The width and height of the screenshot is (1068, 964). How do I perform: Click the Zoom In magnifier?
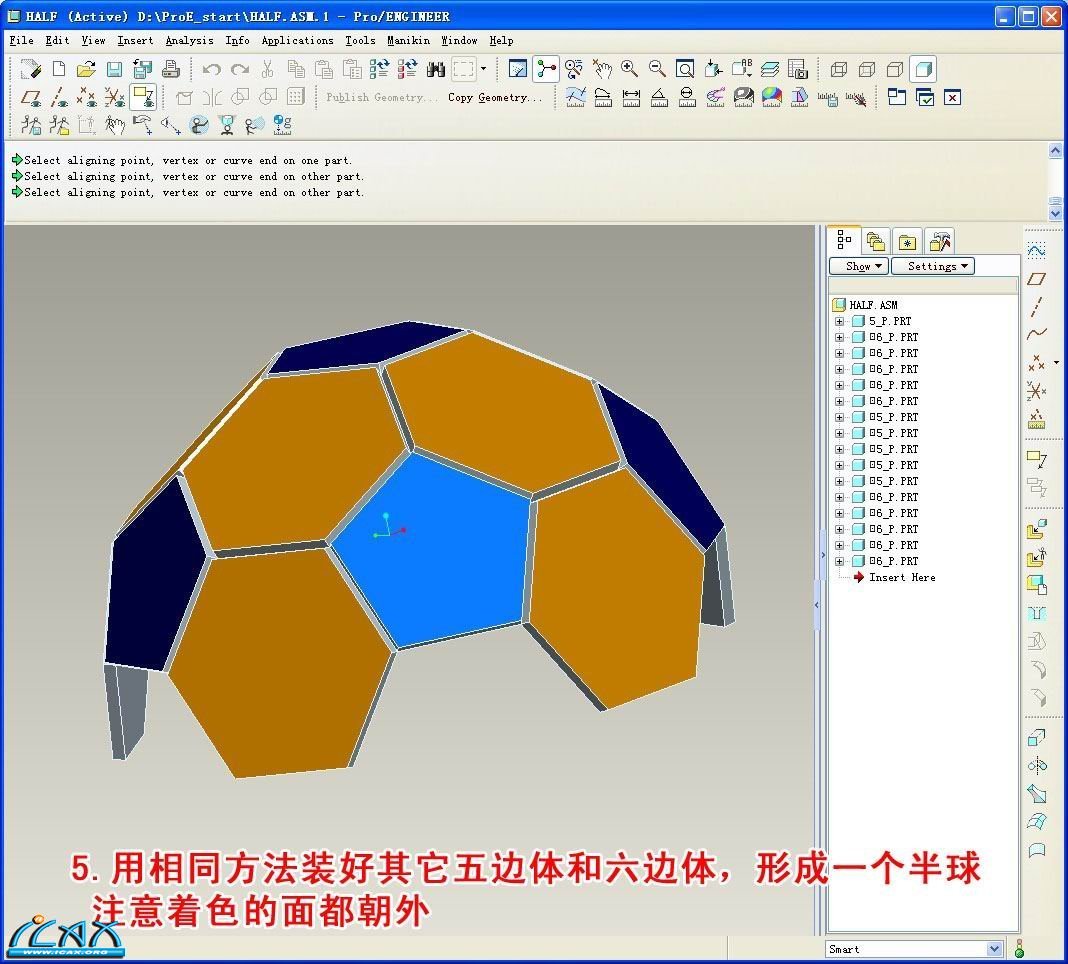(629, 69)
